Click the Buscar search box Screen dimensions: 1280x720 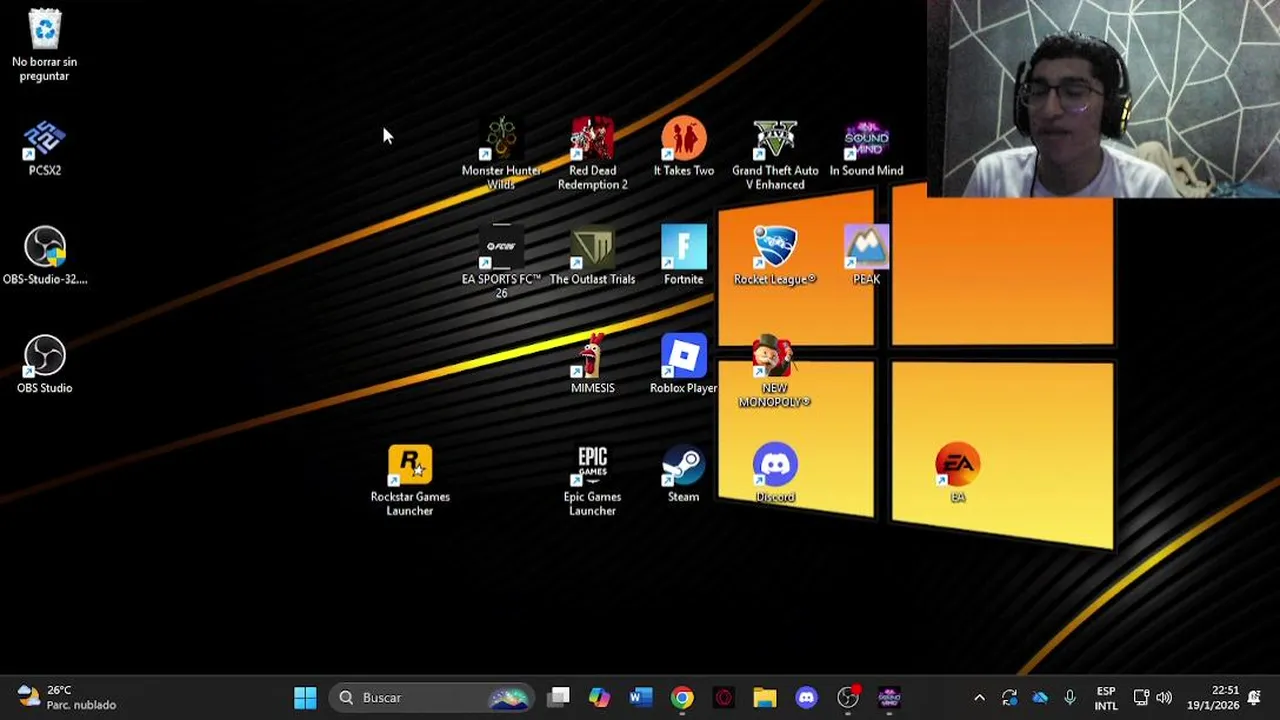[x=433, y=697]
